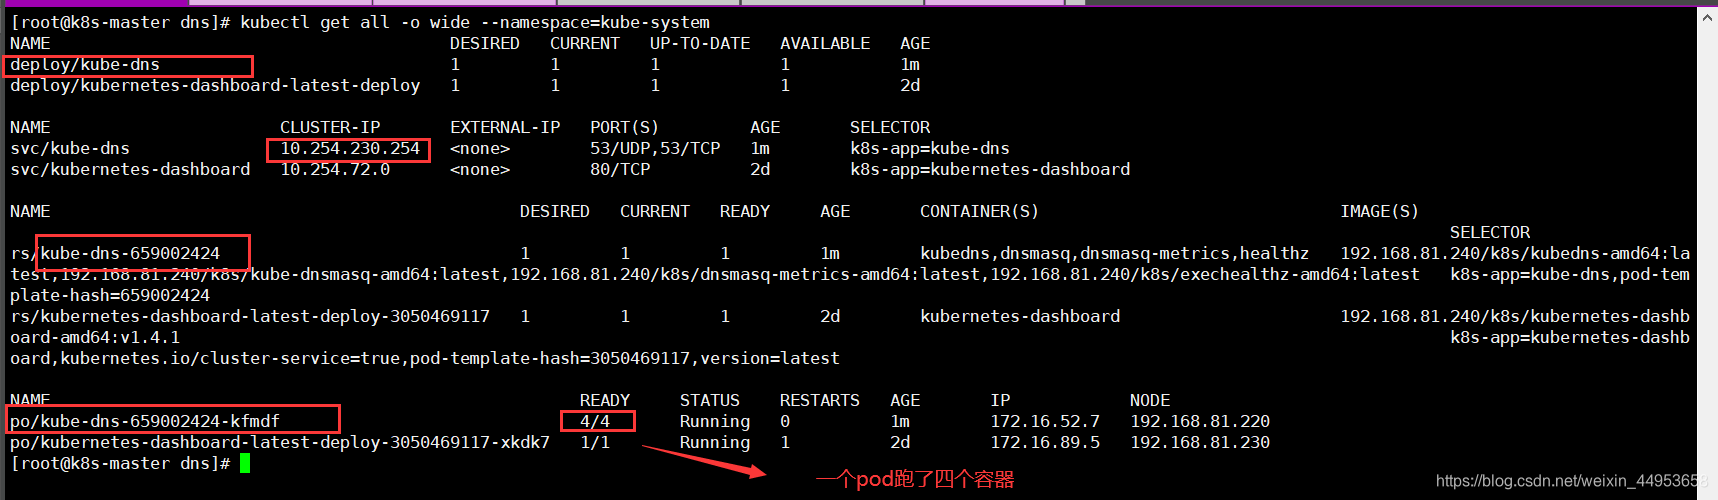The height and width of the screenshot is (500, 1718).
Task: Click the scrollbar up arrow in terminal
Action: (1708, 17)
